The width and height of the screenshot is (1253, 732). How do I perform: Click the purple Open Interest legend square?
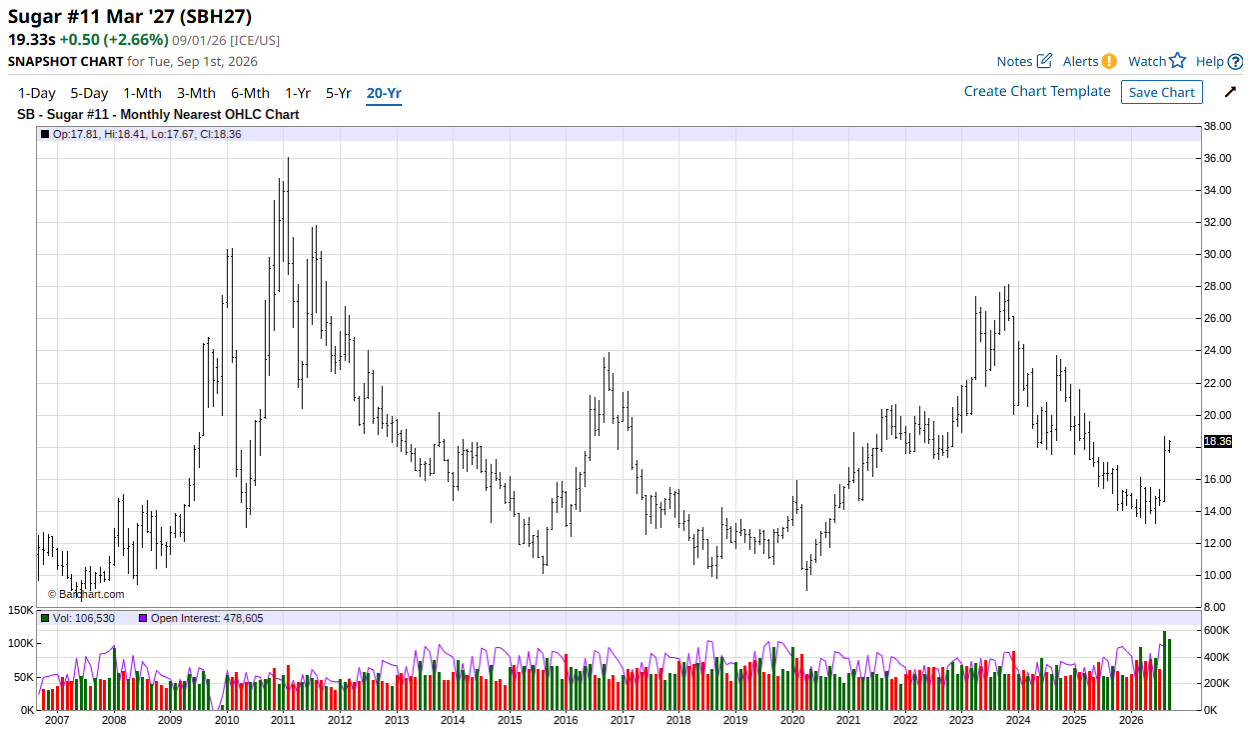(x=142, y=618)
